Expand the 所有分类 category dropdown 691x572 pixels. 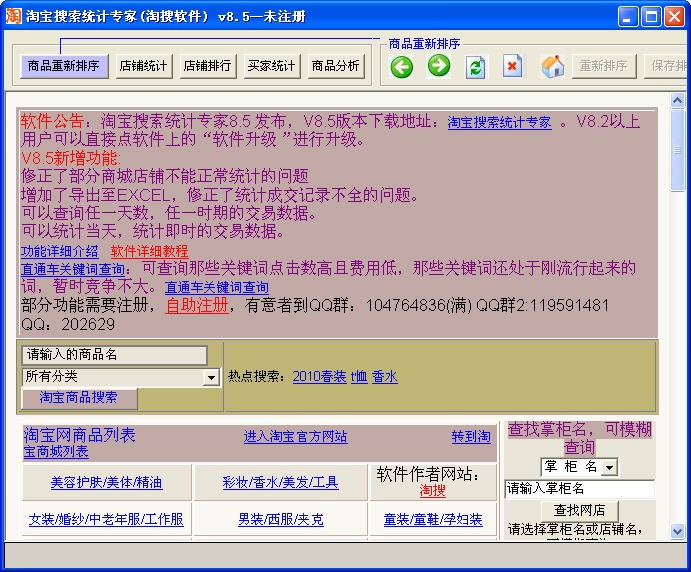tap(212, 378)
